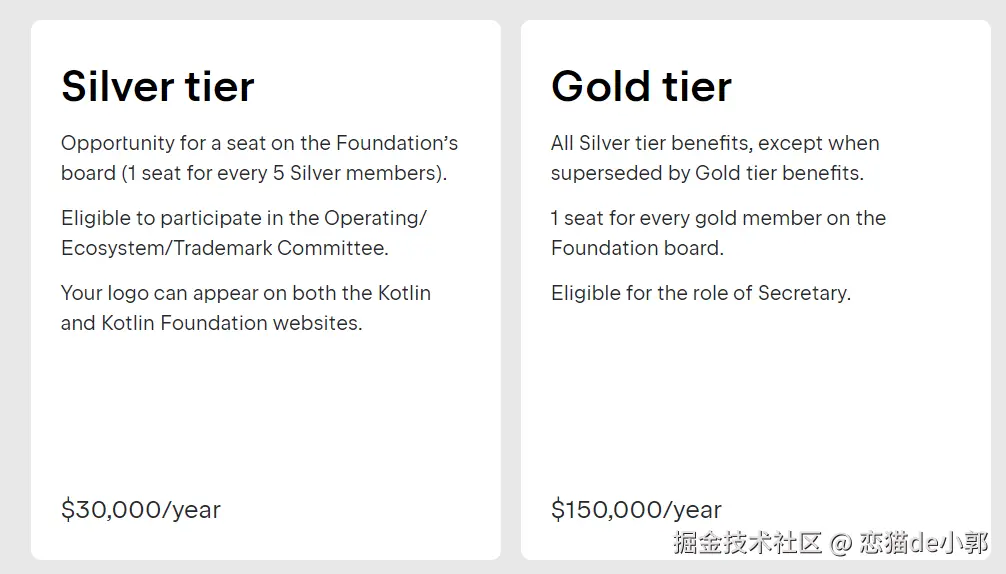Screen dimensions: 1006x574
Task: Click "All Silver tier benefits, except when" line
Action: point(714,143)
